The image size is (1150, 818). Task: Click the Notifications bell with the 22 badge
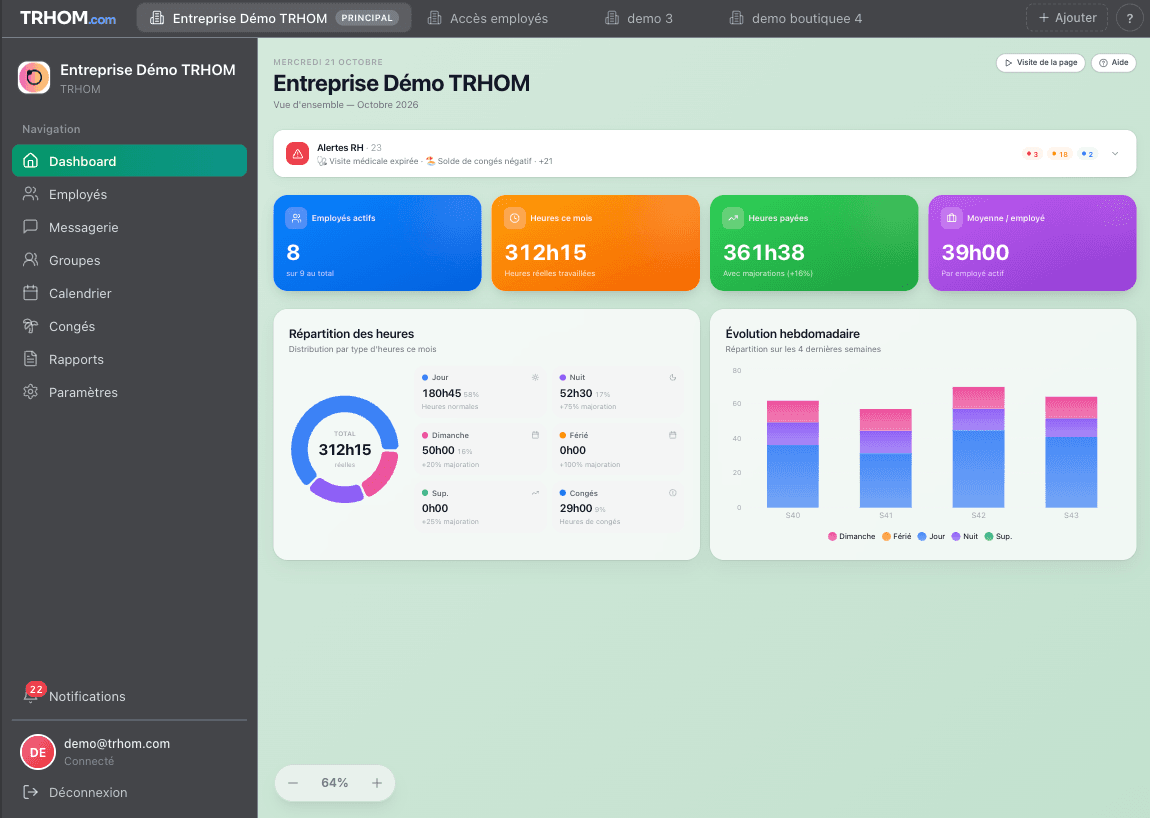tap(32, 695)
